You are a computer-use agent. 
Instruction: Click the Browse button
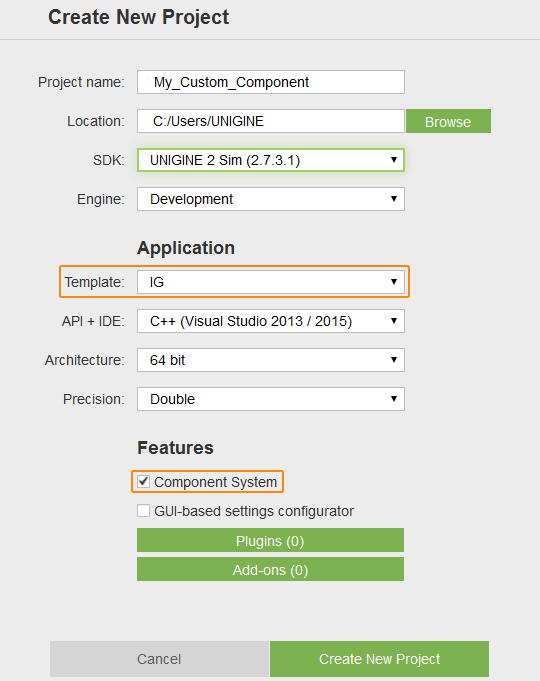tap(448, 121)
